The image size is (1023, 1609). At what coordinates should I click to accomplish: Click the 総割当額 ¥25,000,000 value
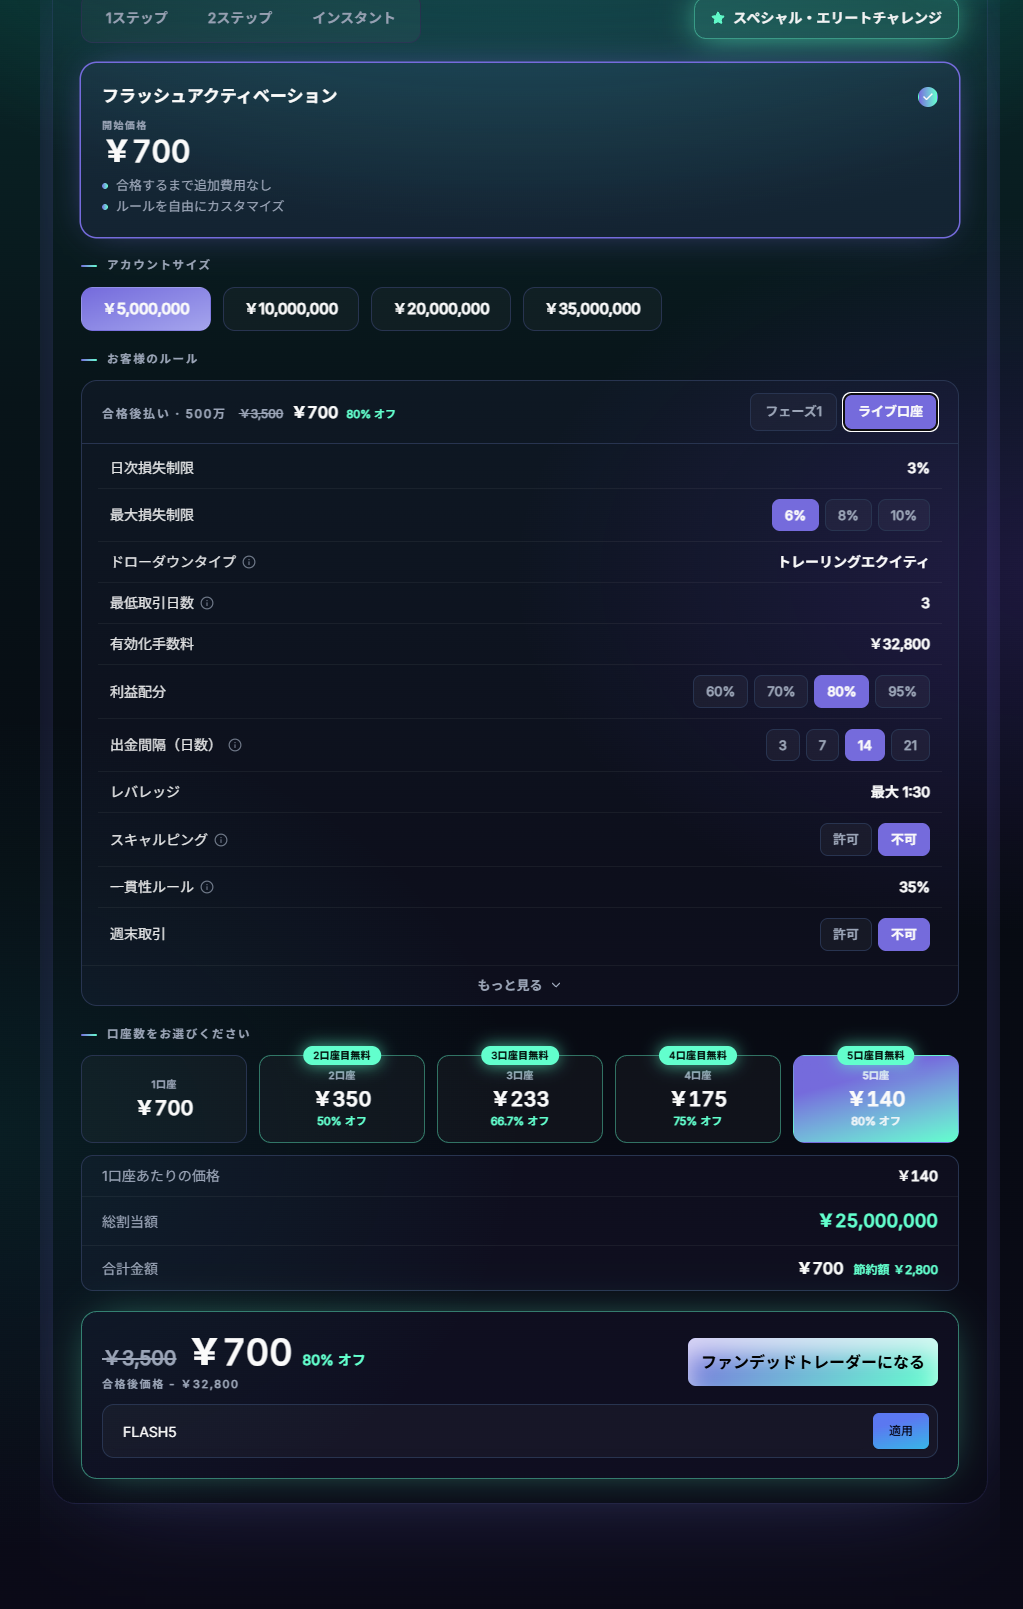(878, 1221)
